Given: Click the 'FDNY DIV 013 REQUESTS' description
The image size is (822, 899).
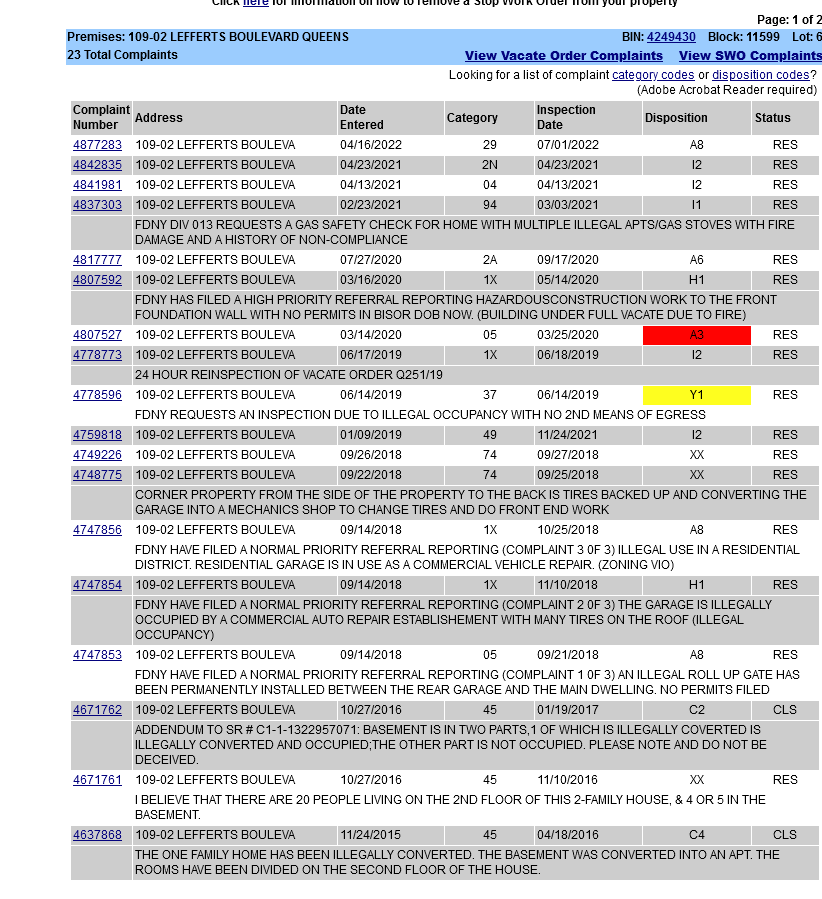Looking at the screenshot, I should [465, 233].
